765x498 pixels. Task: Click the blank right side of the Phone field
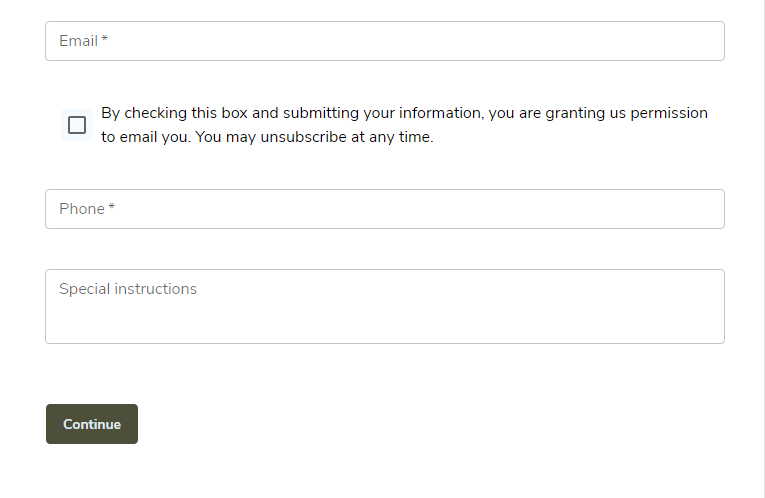tap(585, 209)
